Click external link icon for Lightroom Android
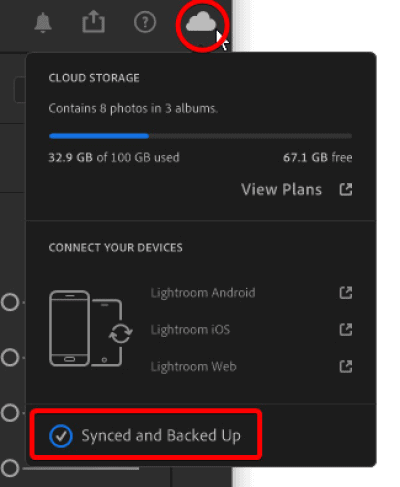The width and height of the screenshot is (400, 487). pos(346,293)
